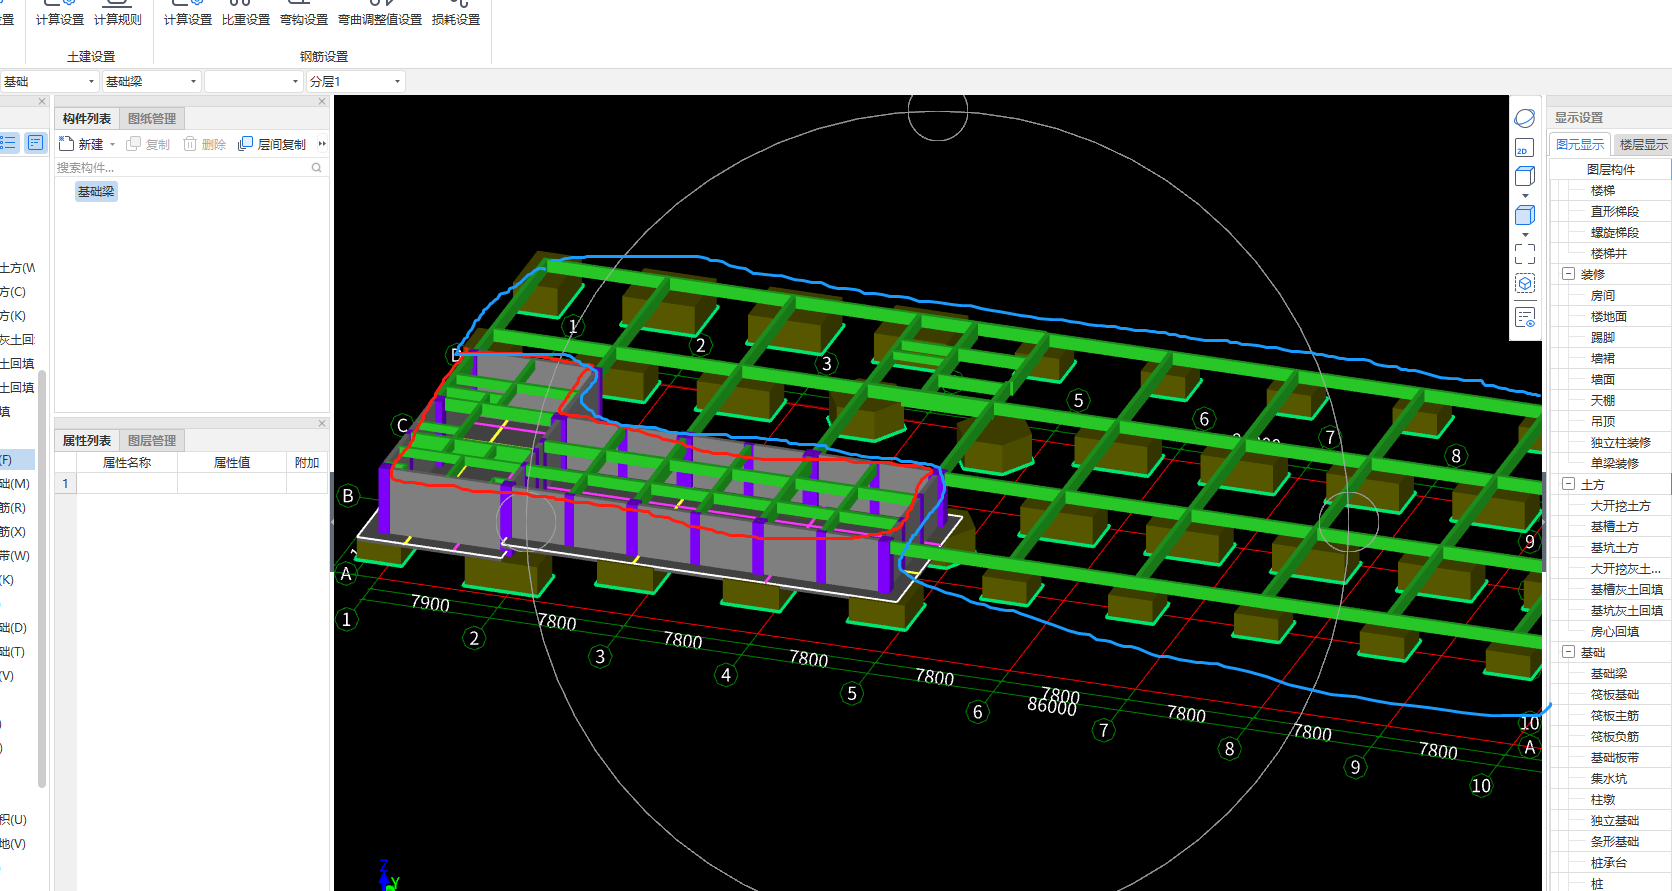1672x891 pixels.
Task: Open dropdown arrow below solid cube
Action: (1525, 235)
